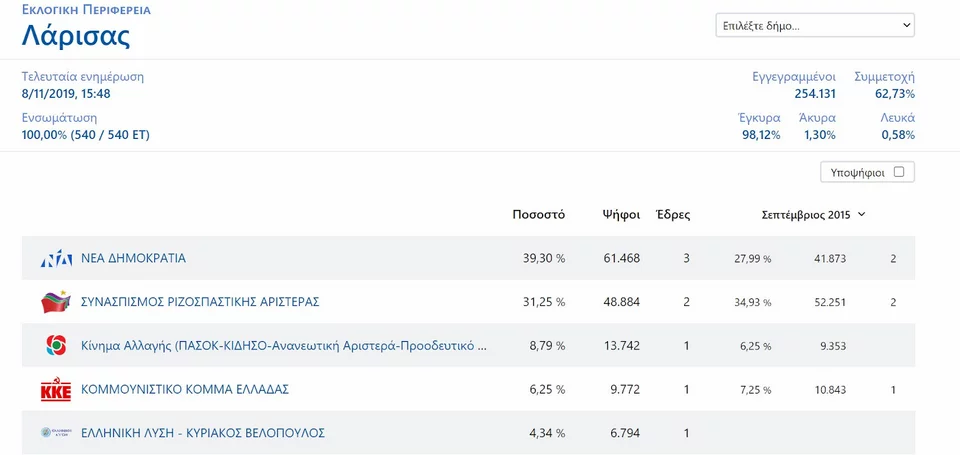Click the valid votes value 98,12%
The image size is (960, 455).
[x=761, y=135]
